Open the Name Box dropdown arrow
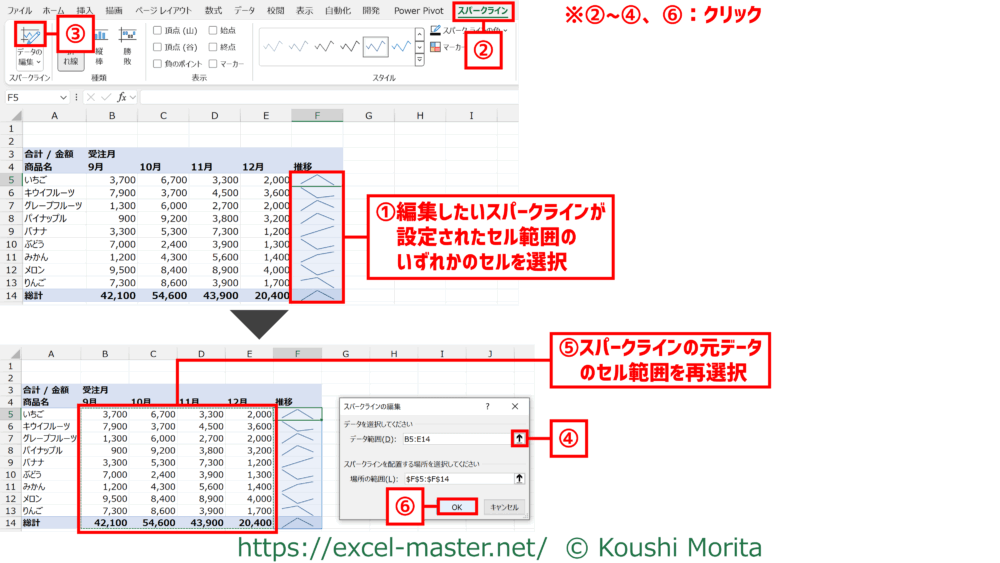The image size is (1000, 563). (x=63, y=97)
